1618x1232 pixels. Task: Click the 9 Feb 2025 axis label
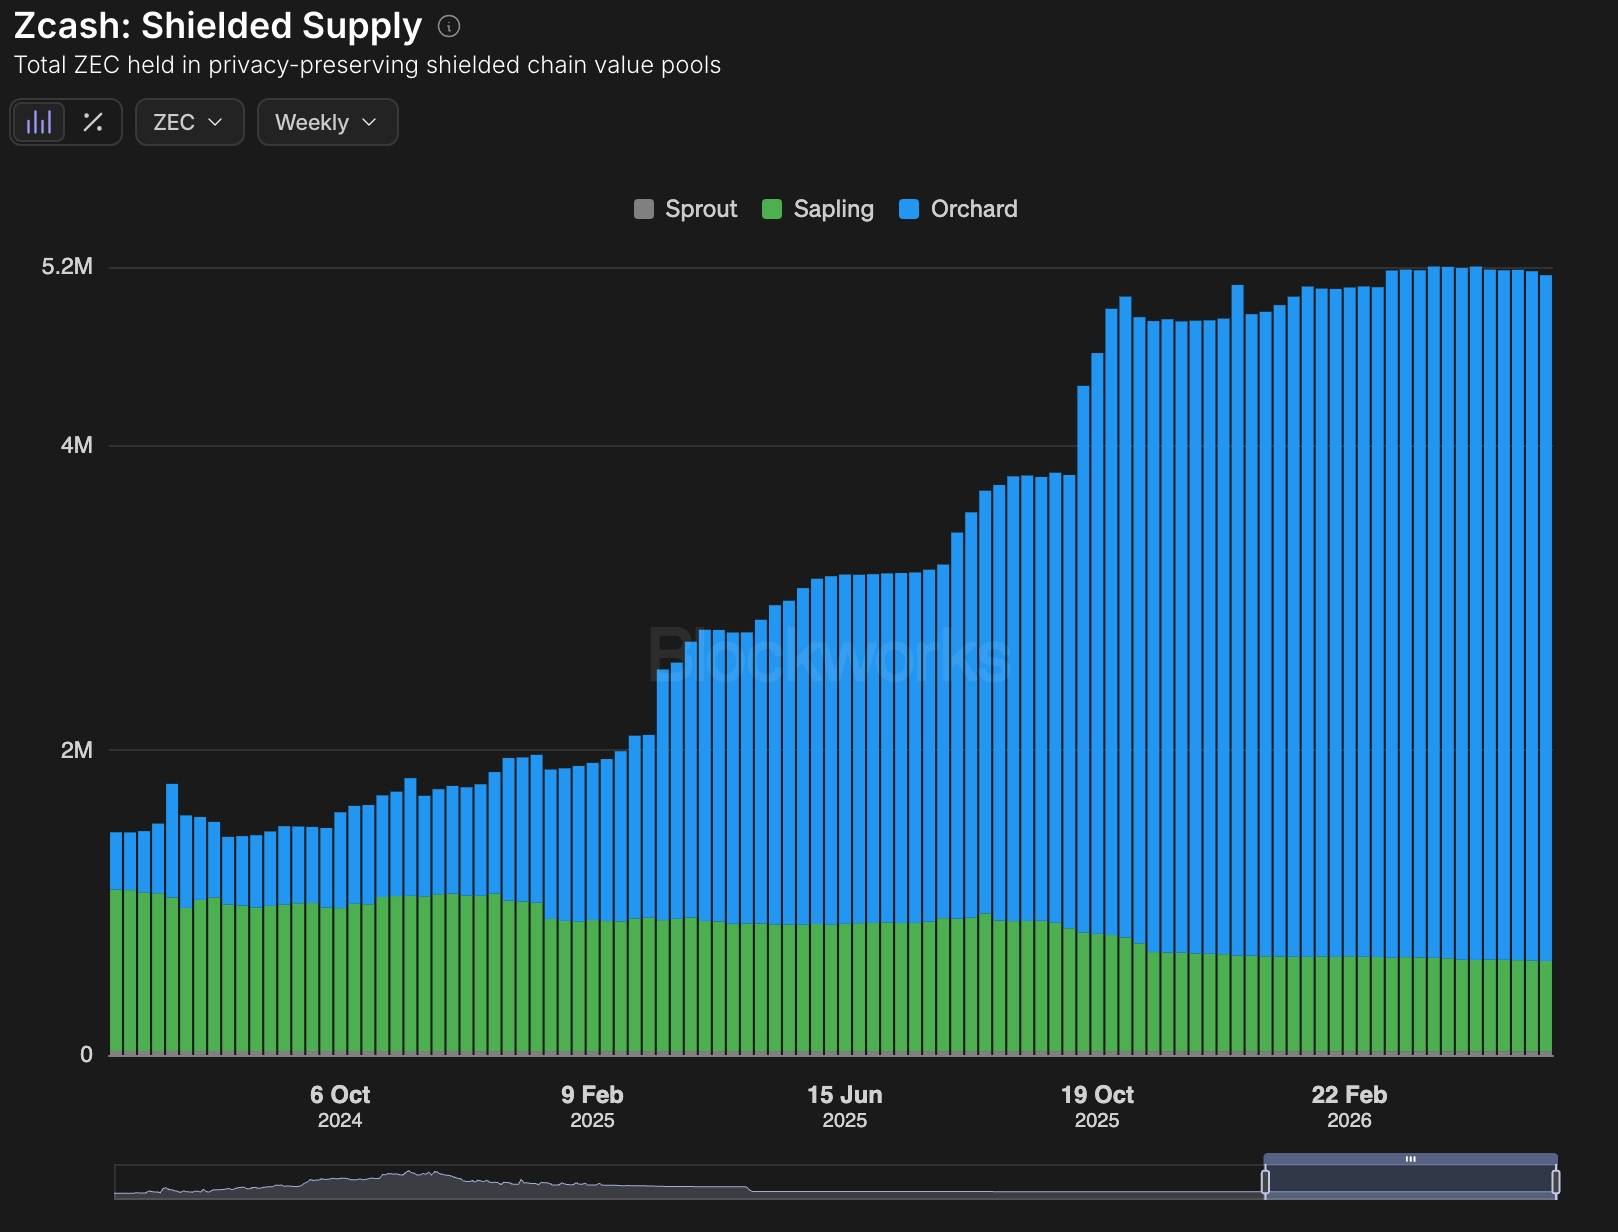click(x=592, y=1107)
